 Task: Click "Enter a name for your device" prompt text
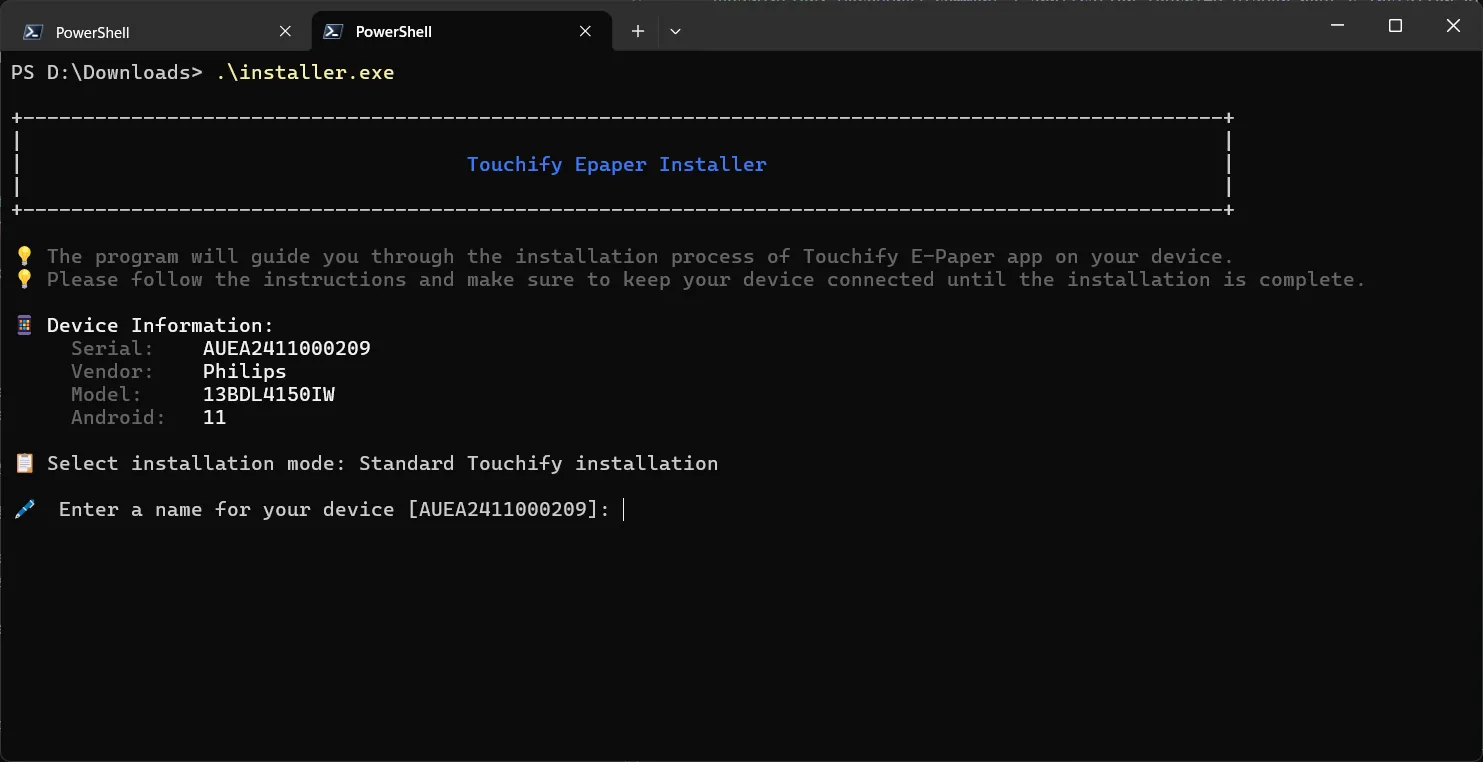227,510
